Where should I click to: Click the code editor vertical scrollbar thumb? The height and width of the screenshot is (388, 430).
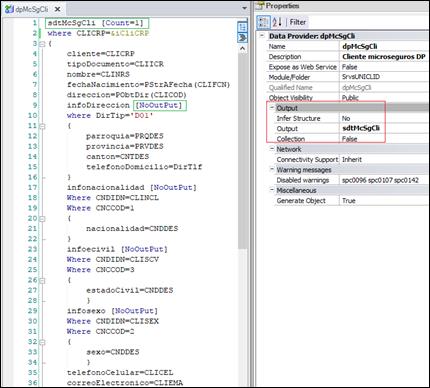click(x=242, y=150)
